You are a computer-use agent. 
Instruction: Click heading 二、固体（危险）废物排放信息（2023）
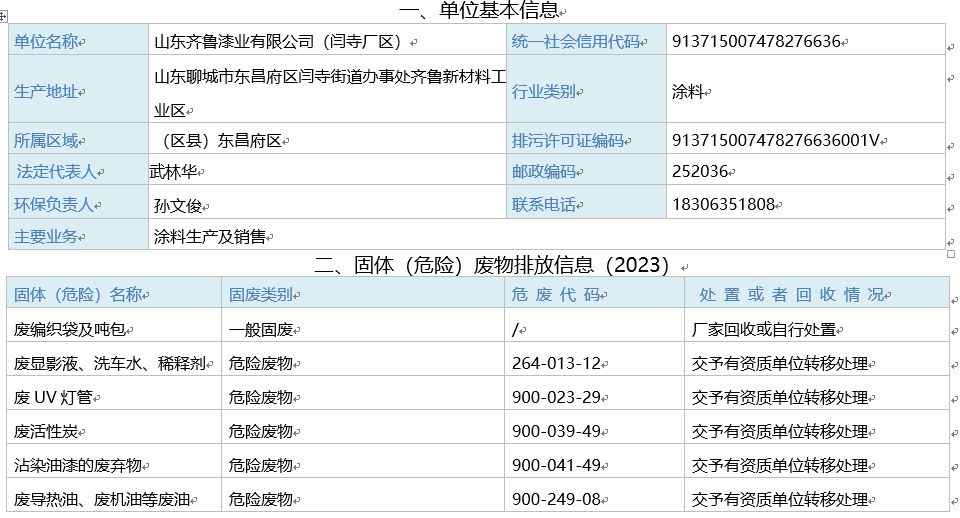[492, 265]
